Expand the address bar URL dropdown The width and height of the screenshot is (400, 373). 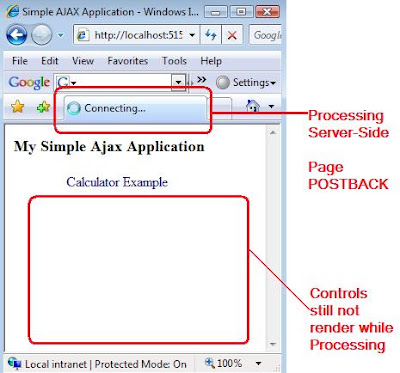click(x=192, y=35)
